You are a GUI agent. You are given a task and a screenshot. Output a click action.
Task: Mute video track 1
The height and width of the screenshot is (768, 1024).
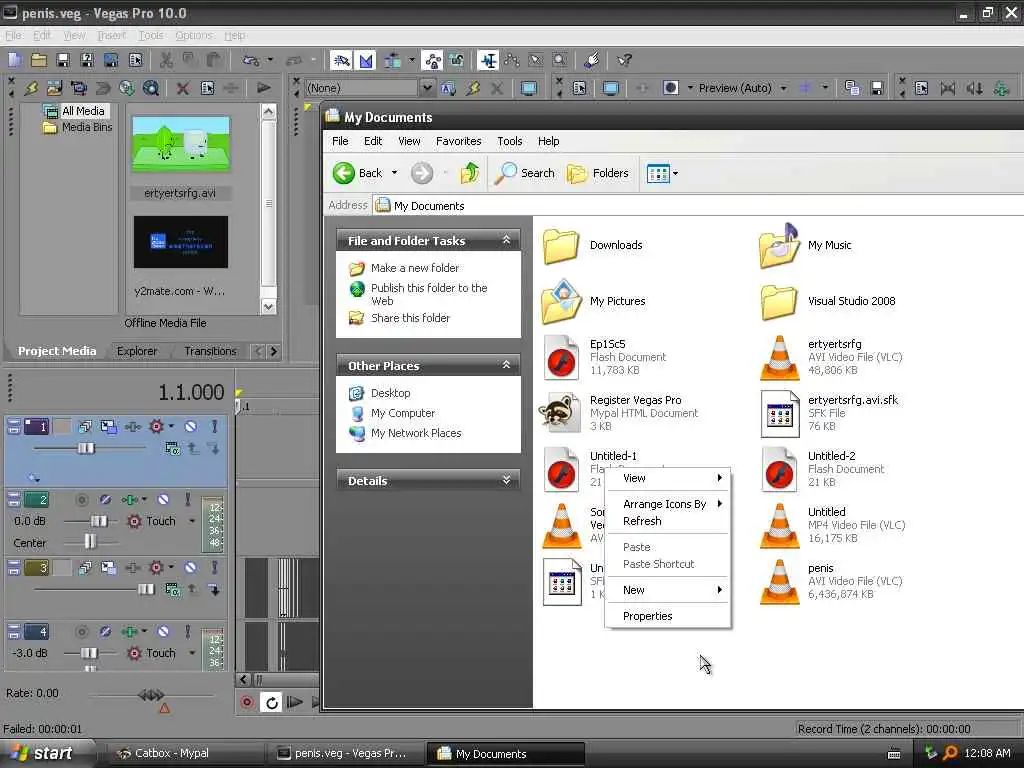coord(190,426)
